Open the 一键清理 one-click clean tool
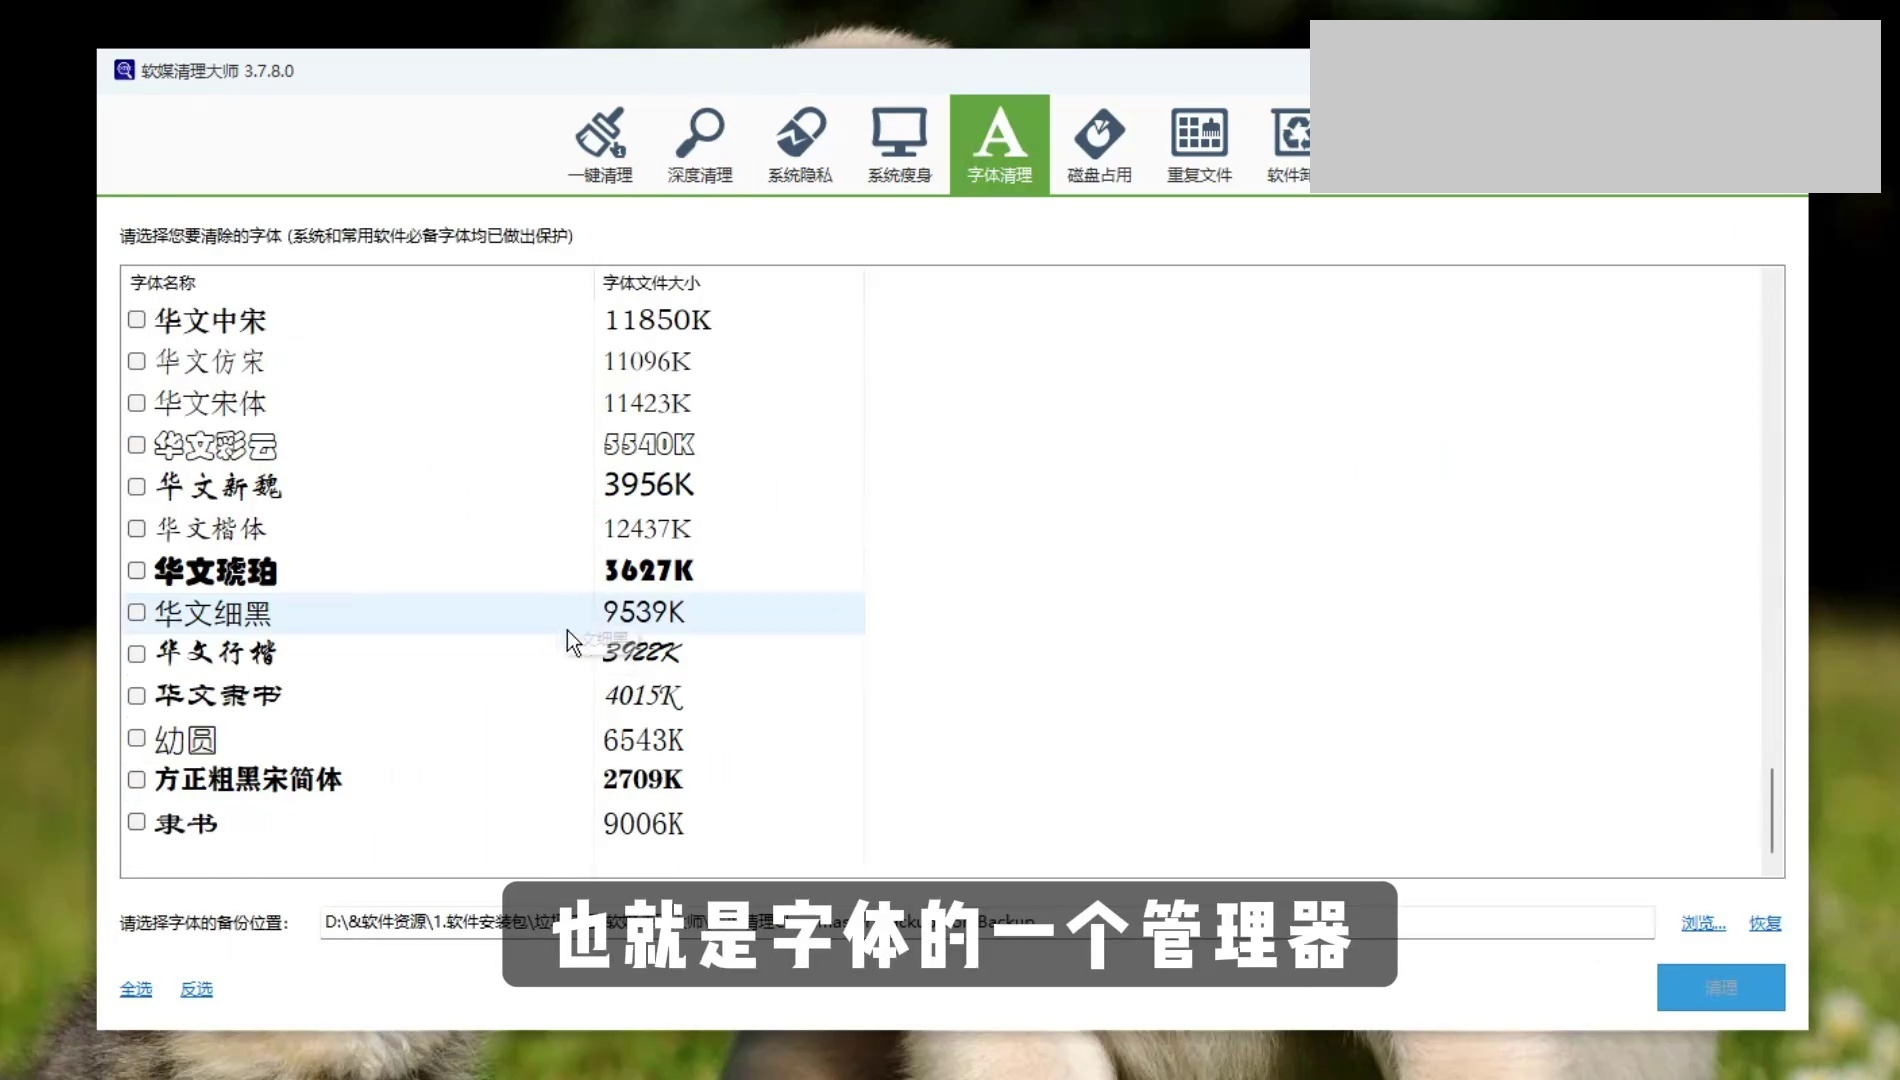 click(x=600, y=145)
